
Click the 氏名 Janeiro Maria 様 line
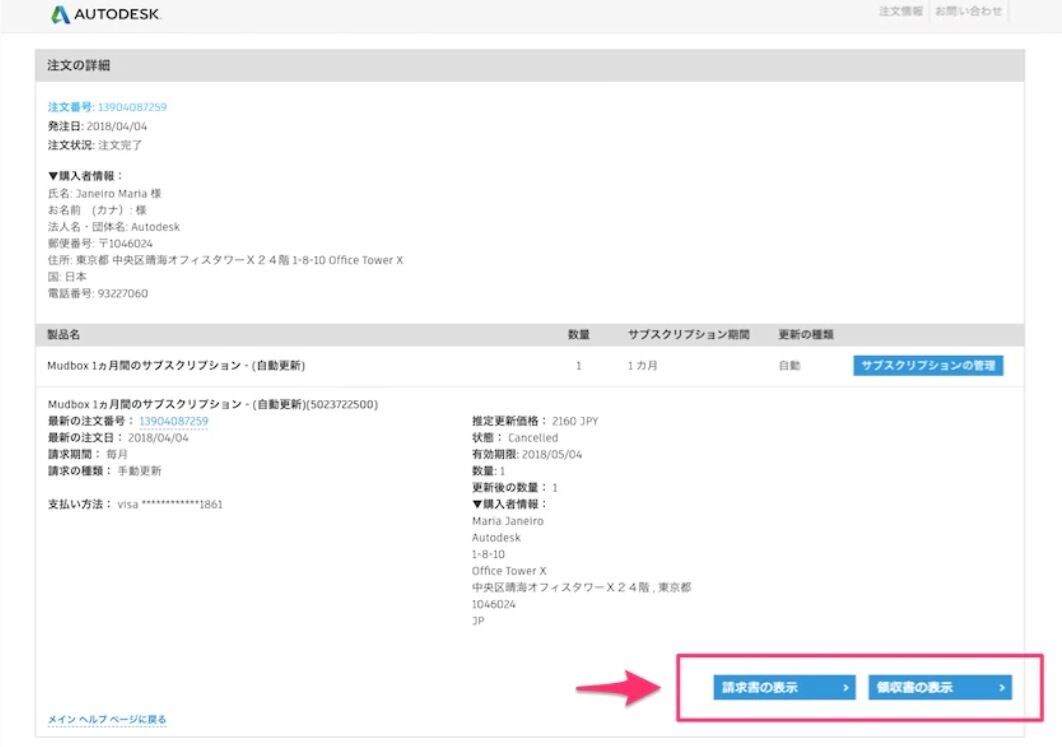tap(104, 194)
